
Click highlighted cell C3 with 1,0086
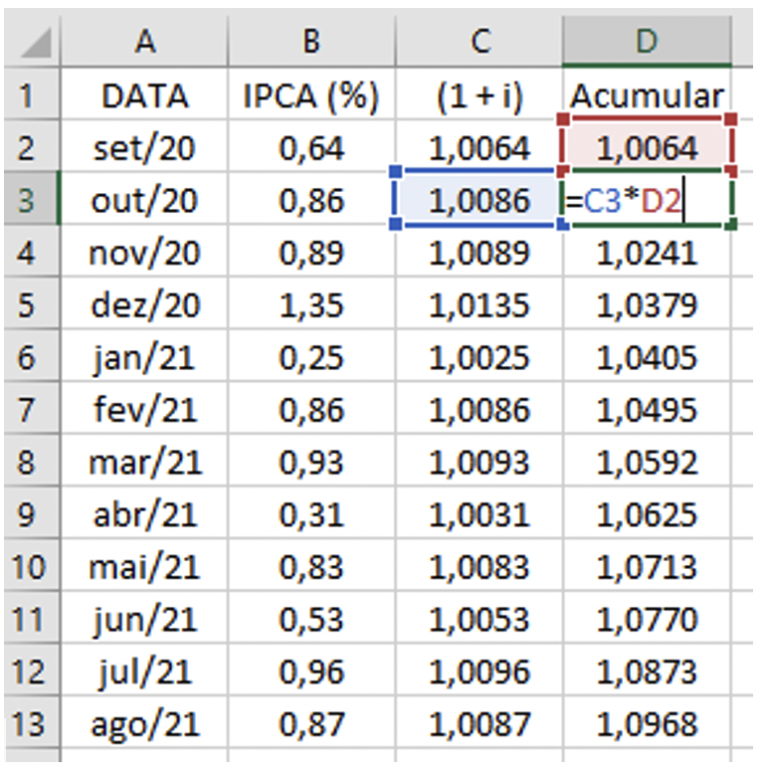pyautogui.click(x=479, y=199)
